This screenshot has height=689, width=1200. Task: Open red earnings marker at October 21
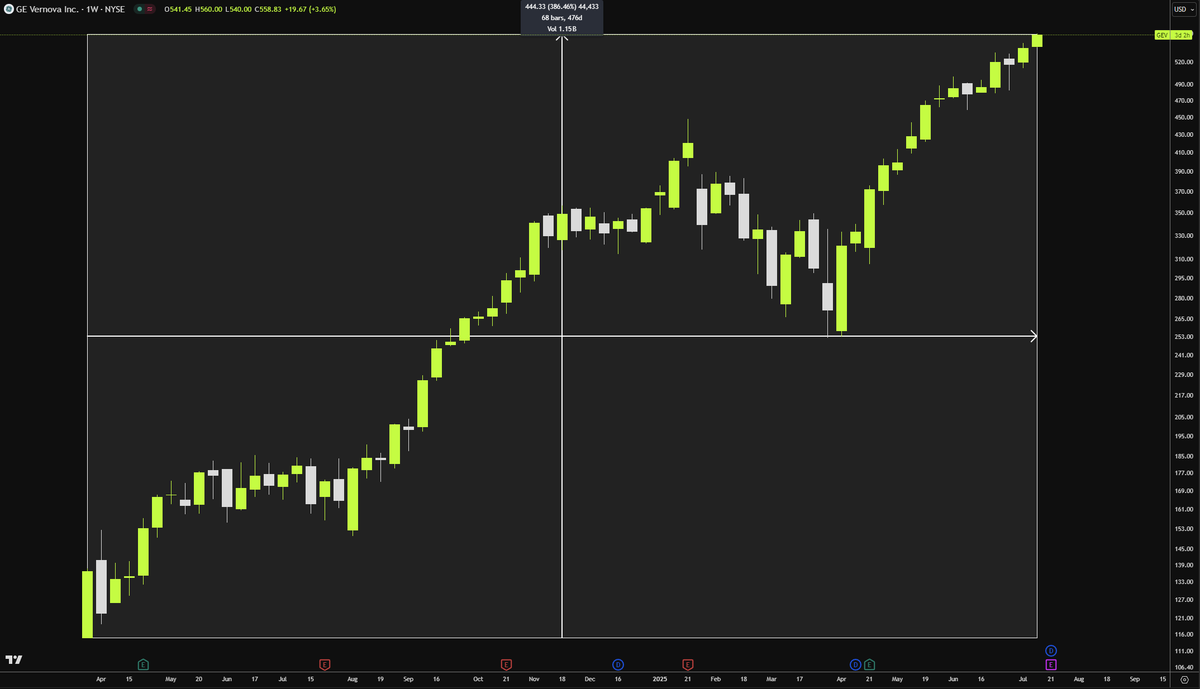point(506,664)
